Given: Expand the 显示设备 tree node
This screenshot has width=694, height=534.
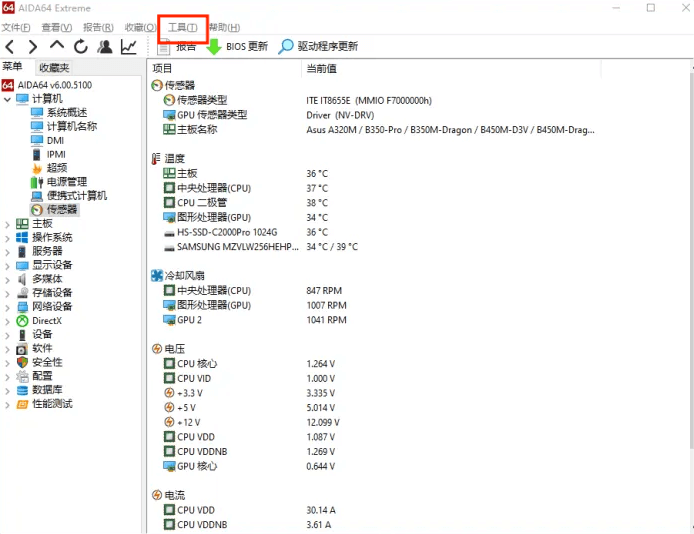Looking at the screenshot, I should [7, 266].
